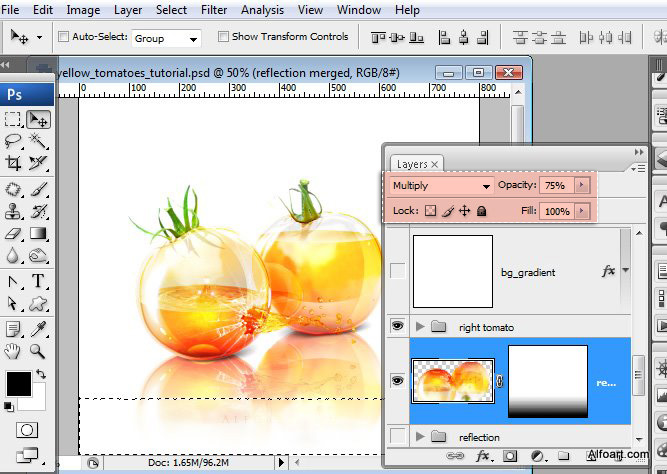Select the Zoom tool
667x474 pixels.
[x=39, y=350]
